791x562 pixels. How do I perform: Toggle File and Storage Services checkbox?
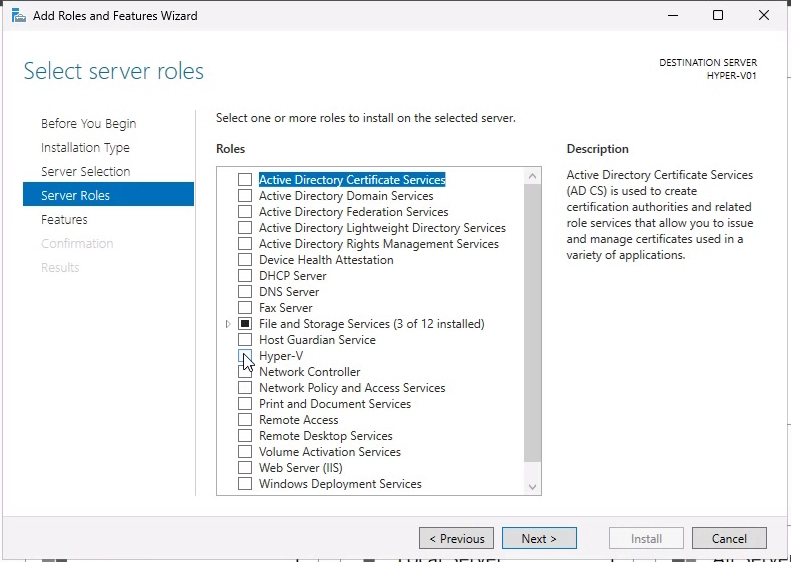click(x=245, y=324)
